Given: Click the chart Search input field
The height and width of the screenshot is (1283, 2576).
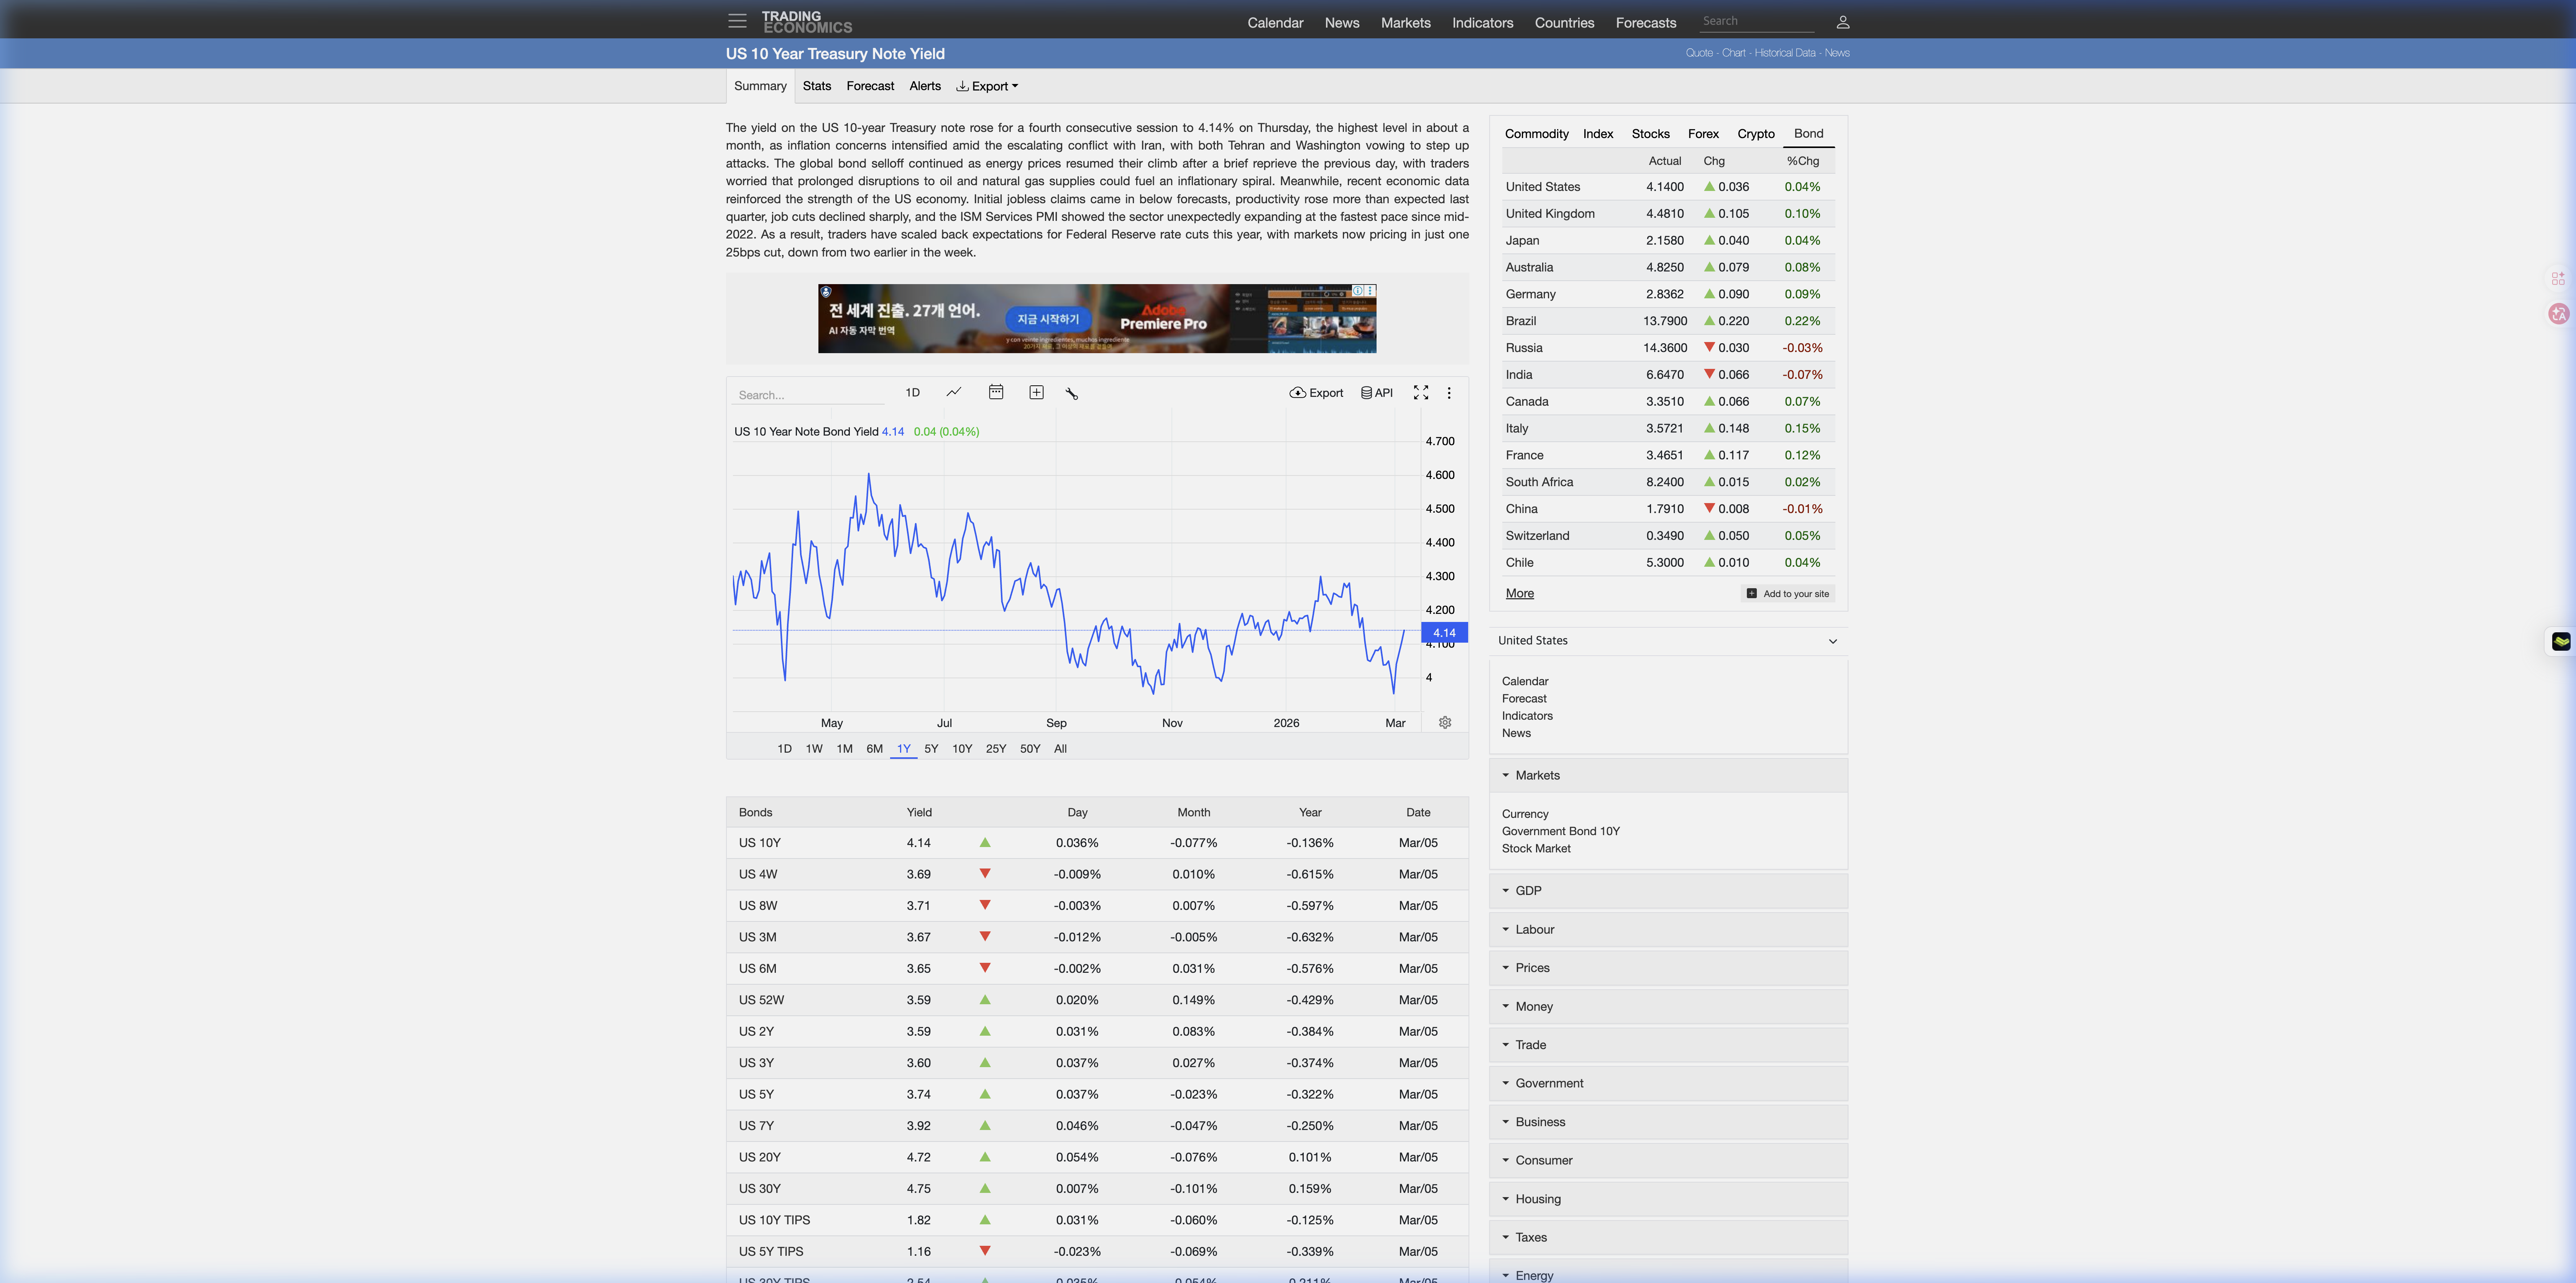Looking at the screenshot, I should tap(808, 395).
